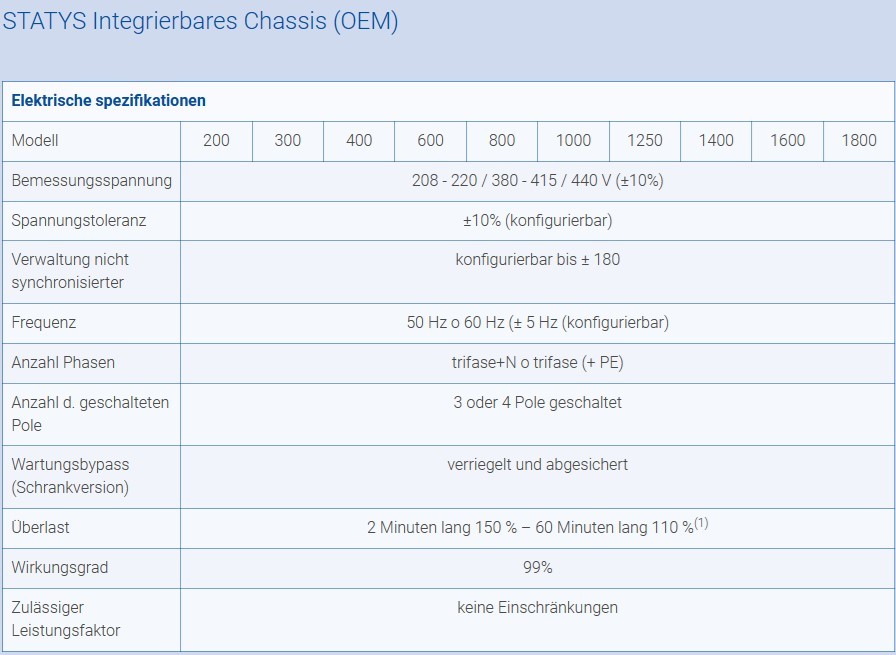The width and height of the screenshot is (896, 655).
Task: Click the model 1400 cell
Action: pos(716,141)
